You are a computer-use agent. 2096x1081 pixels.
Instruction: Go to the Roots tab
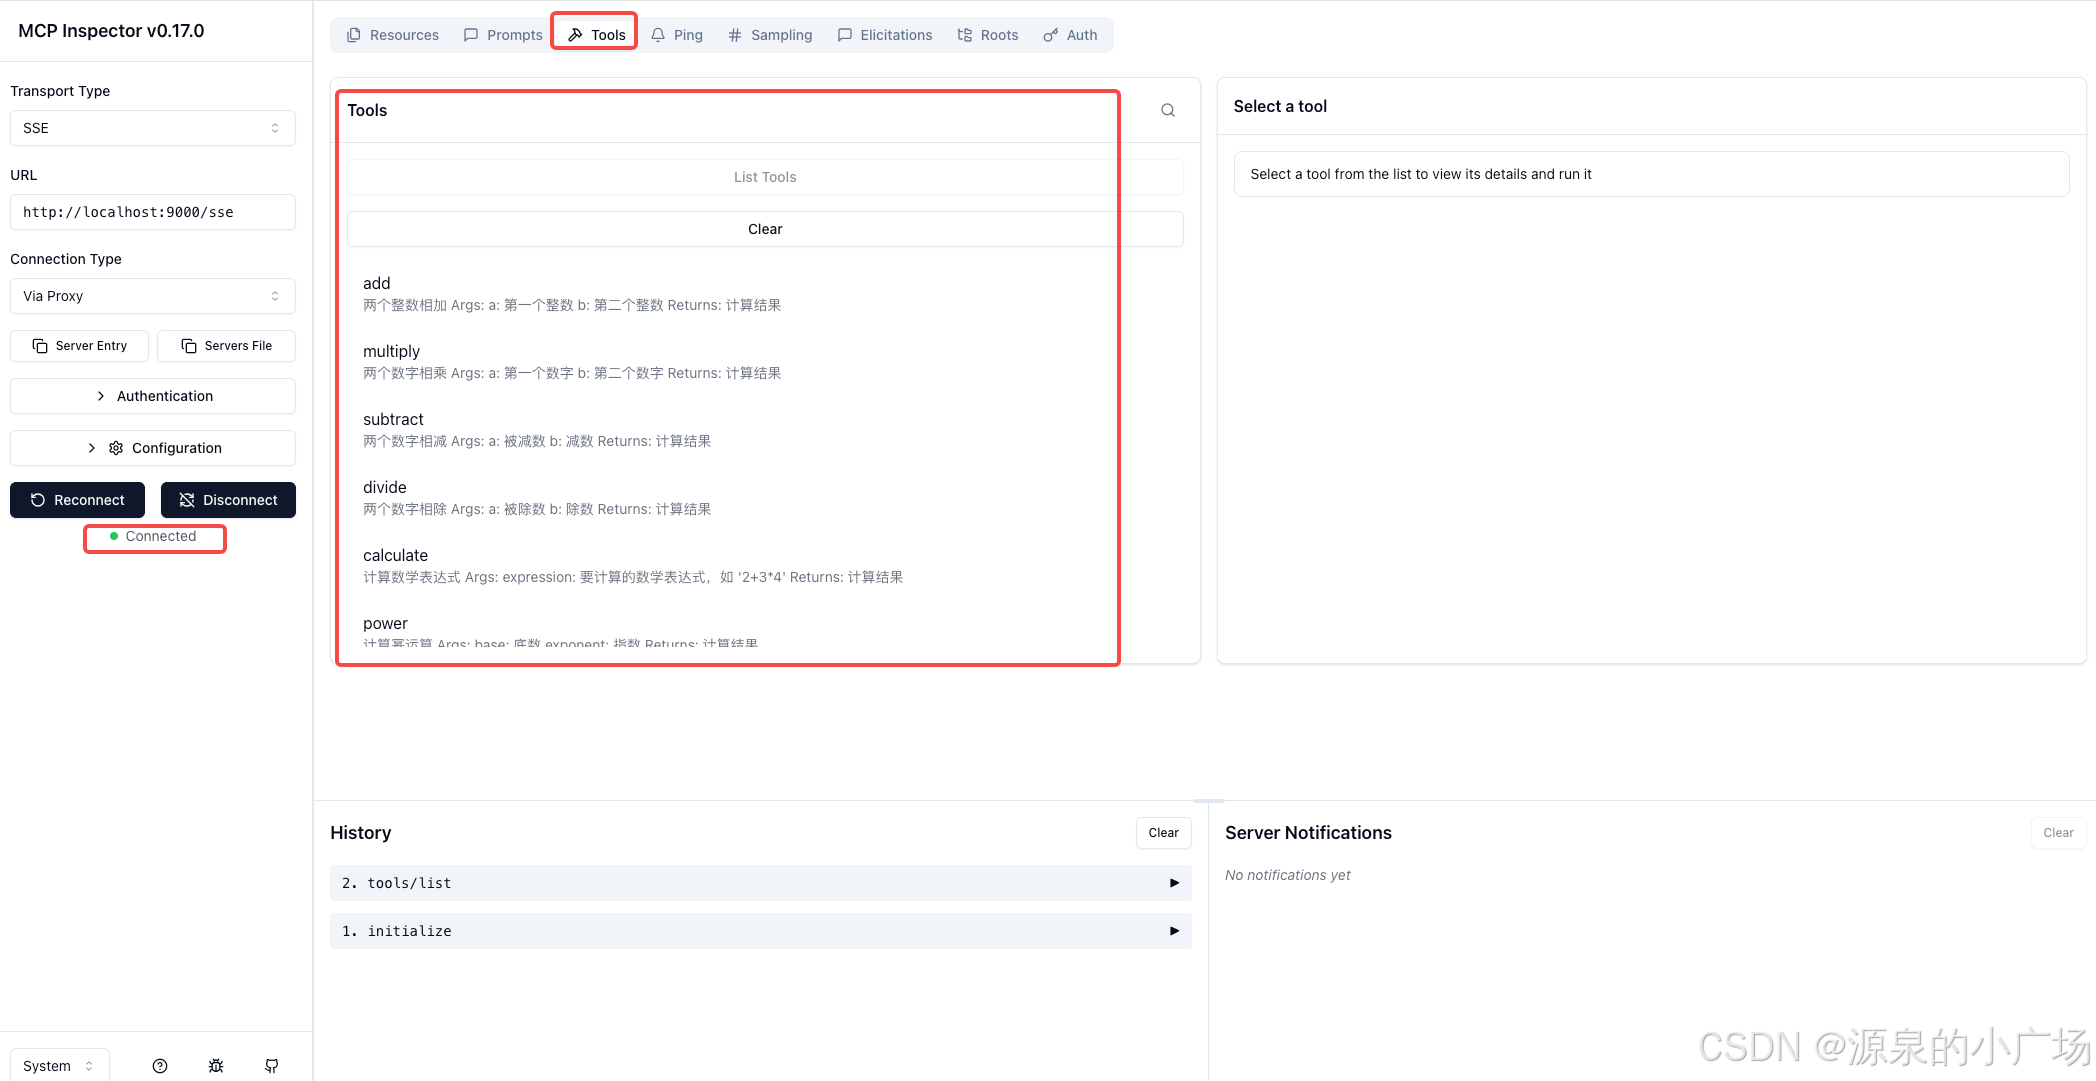point(988,35)
